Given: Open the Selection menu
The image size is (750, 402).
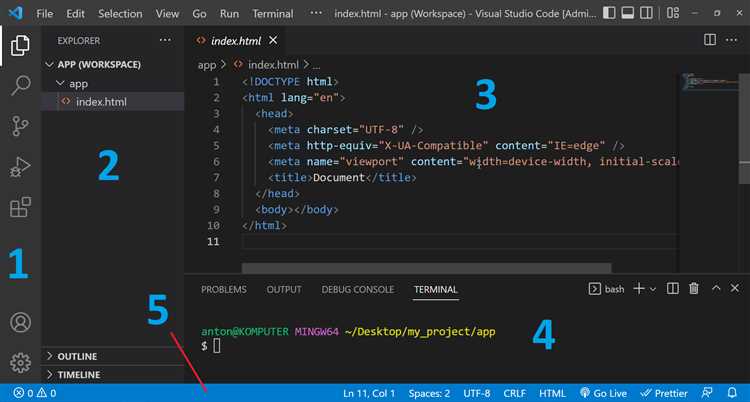Looking at the screenshot, I should tap(120, 14).
